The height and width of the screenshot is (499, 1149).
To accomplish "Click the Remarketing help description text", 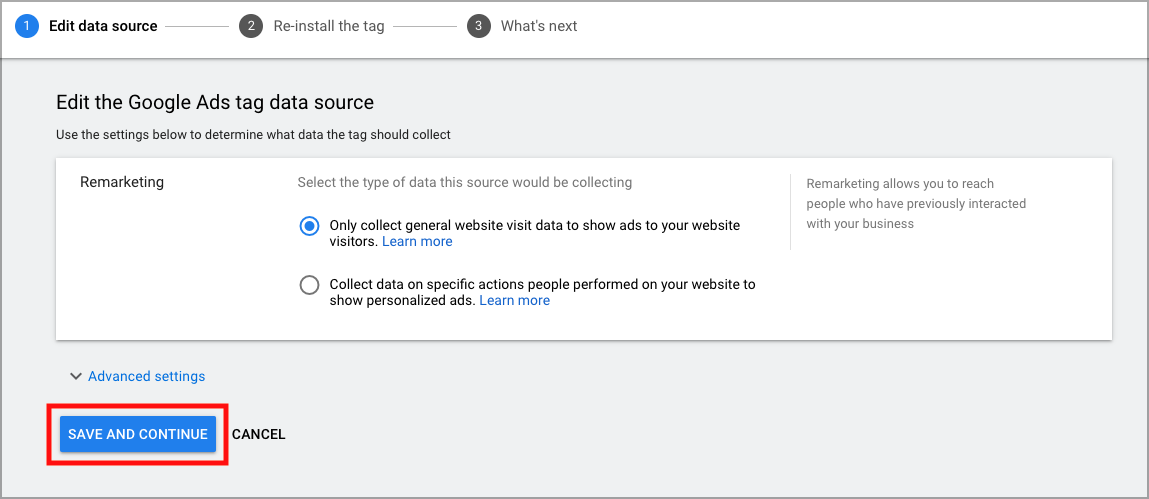I will (x=916, y=204).
